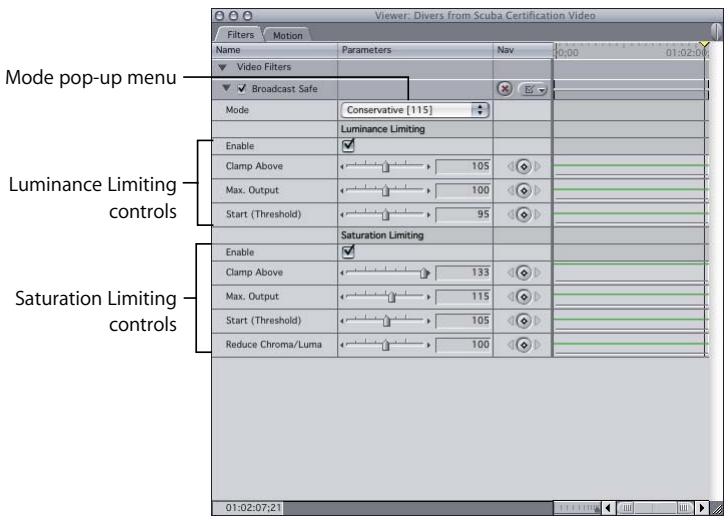Go to previous keyframe for saturation Clamp Above
The image size is (728, 520).
[x=511, y=273]
